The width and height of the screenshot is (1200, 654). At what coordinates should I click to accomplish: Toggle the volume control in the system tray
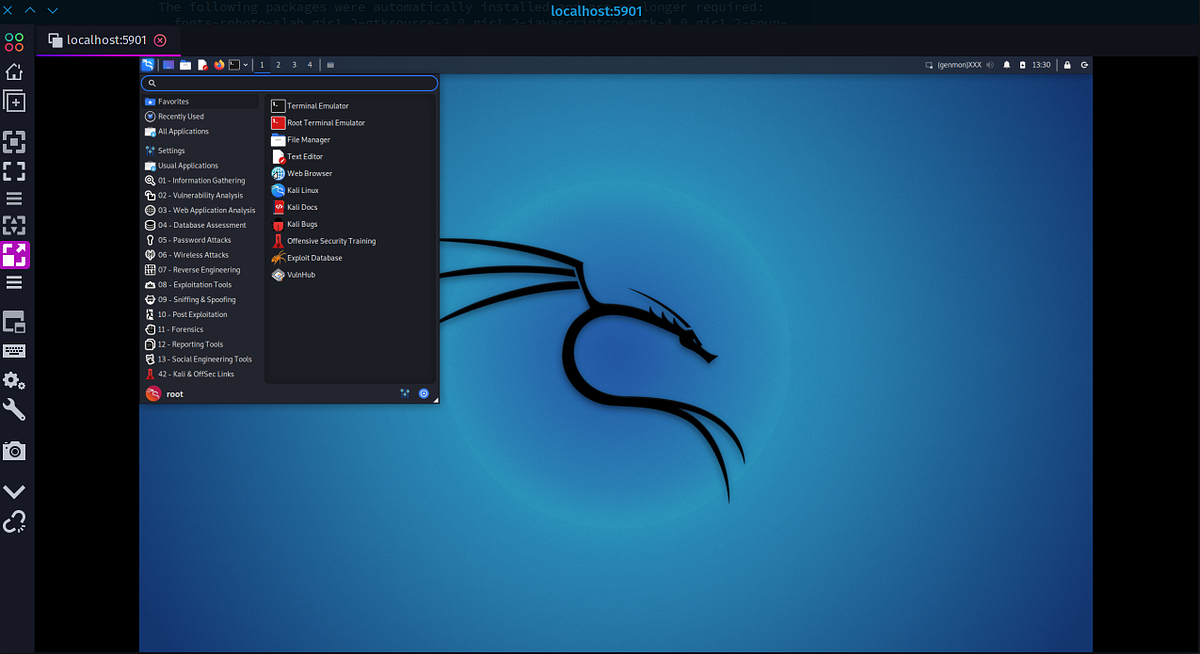pos(990,64)
